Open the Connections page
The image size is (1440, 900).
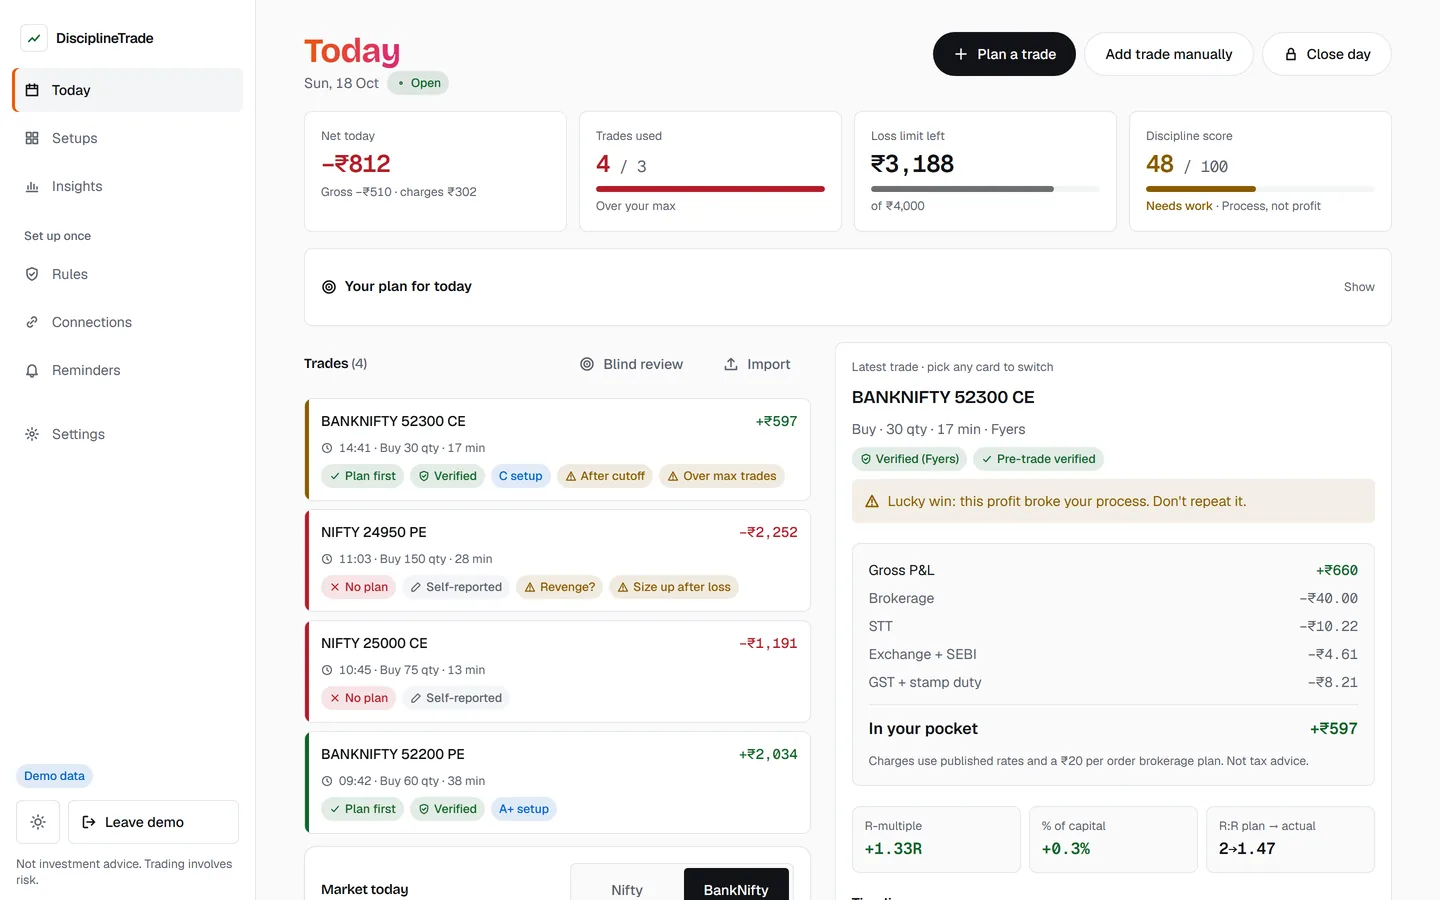tap(128, 322)
